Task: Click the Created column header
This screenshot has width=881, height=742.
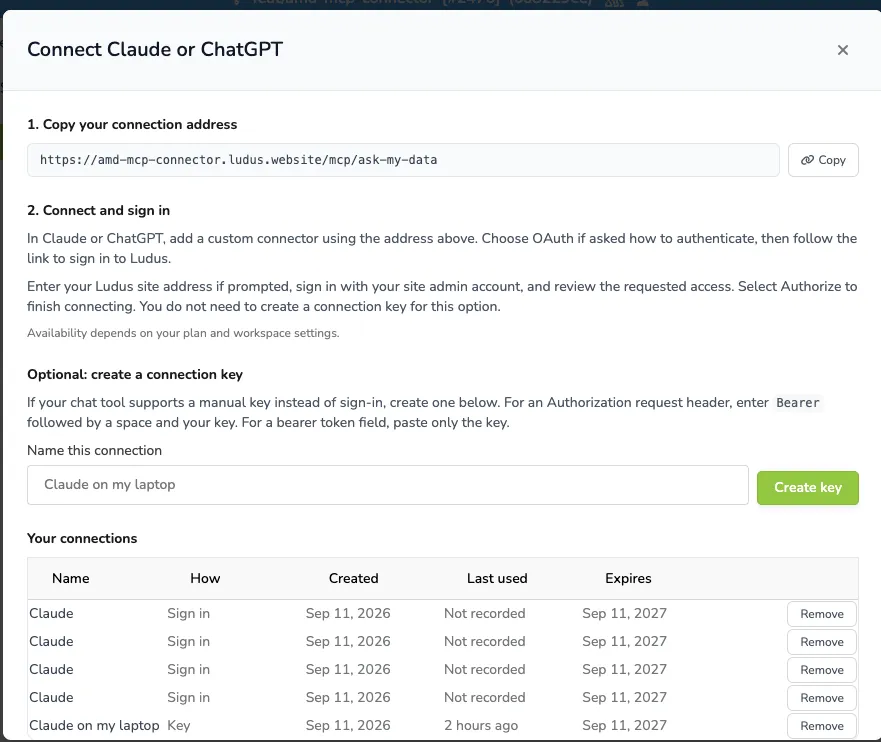Action: [353, 579]
